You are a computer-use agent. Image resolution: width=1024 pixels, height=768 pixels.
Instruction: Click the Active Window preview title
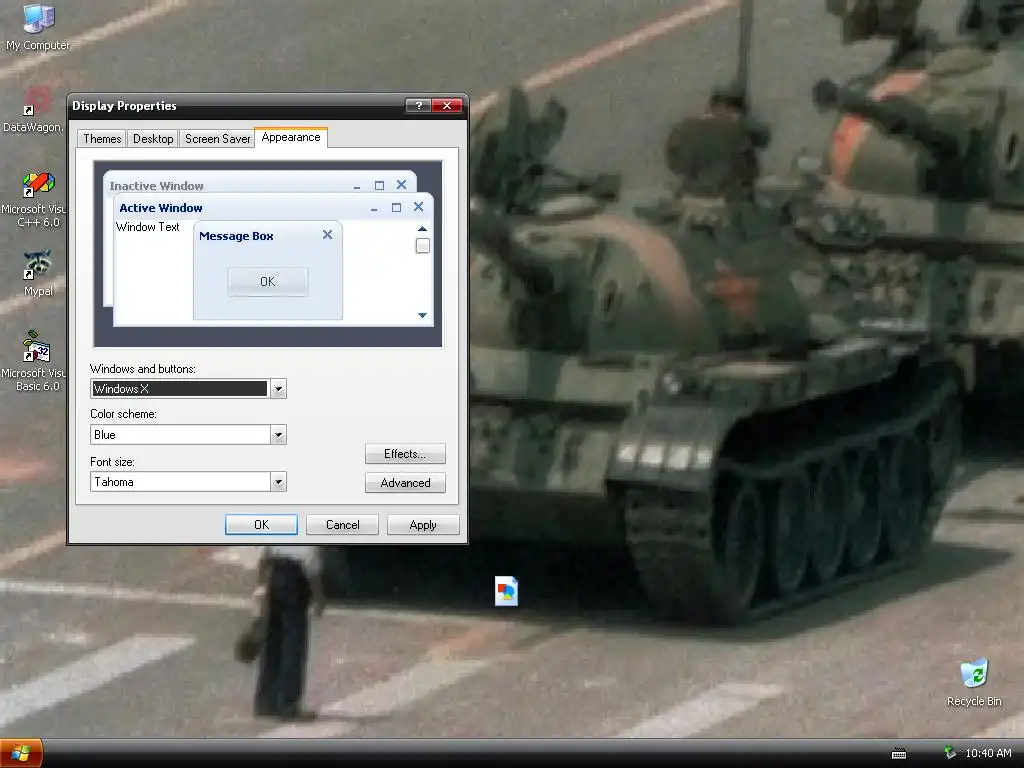point(161,208)
